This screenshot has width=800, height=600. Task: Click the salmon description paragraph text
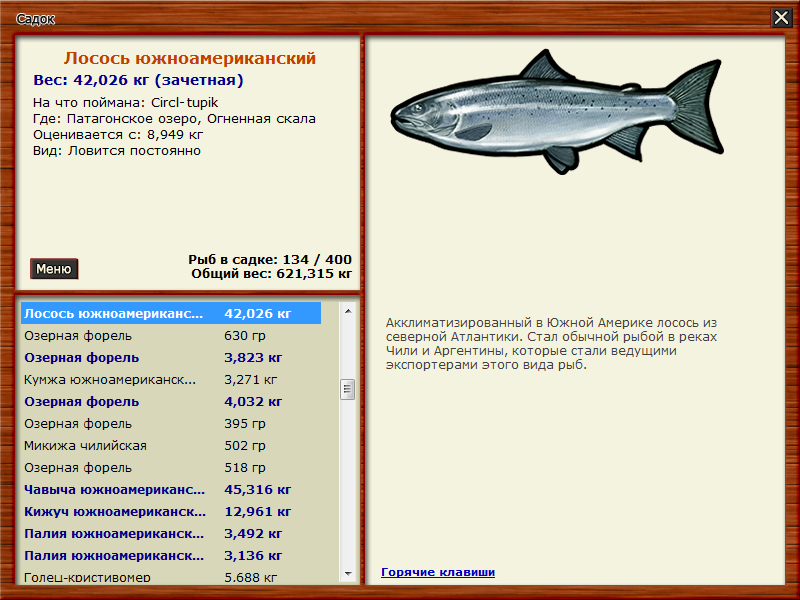pyautogui.click(x=551, y=343)
